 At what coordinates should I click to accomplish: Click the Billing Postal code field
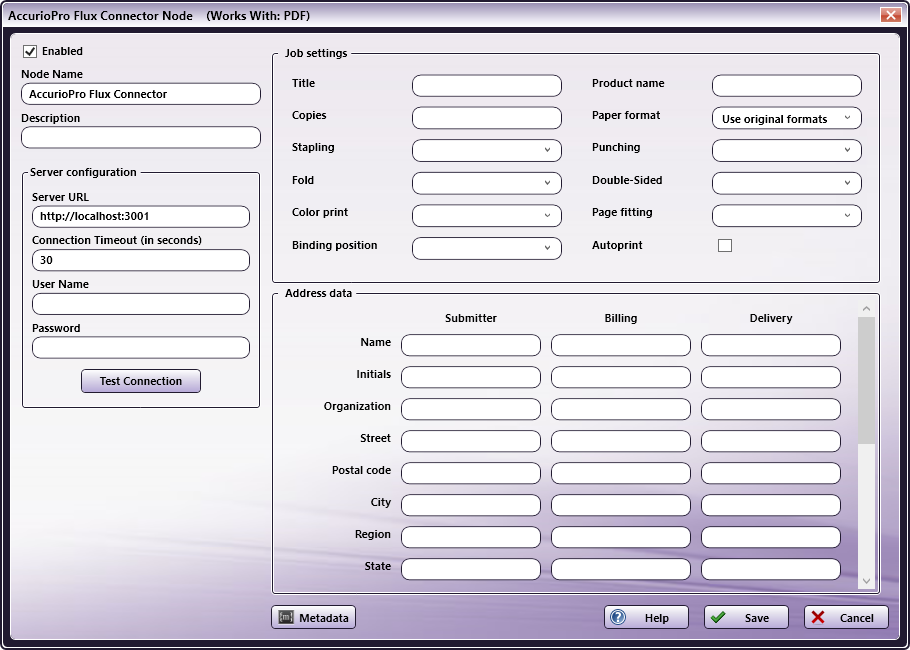(621, 473)
